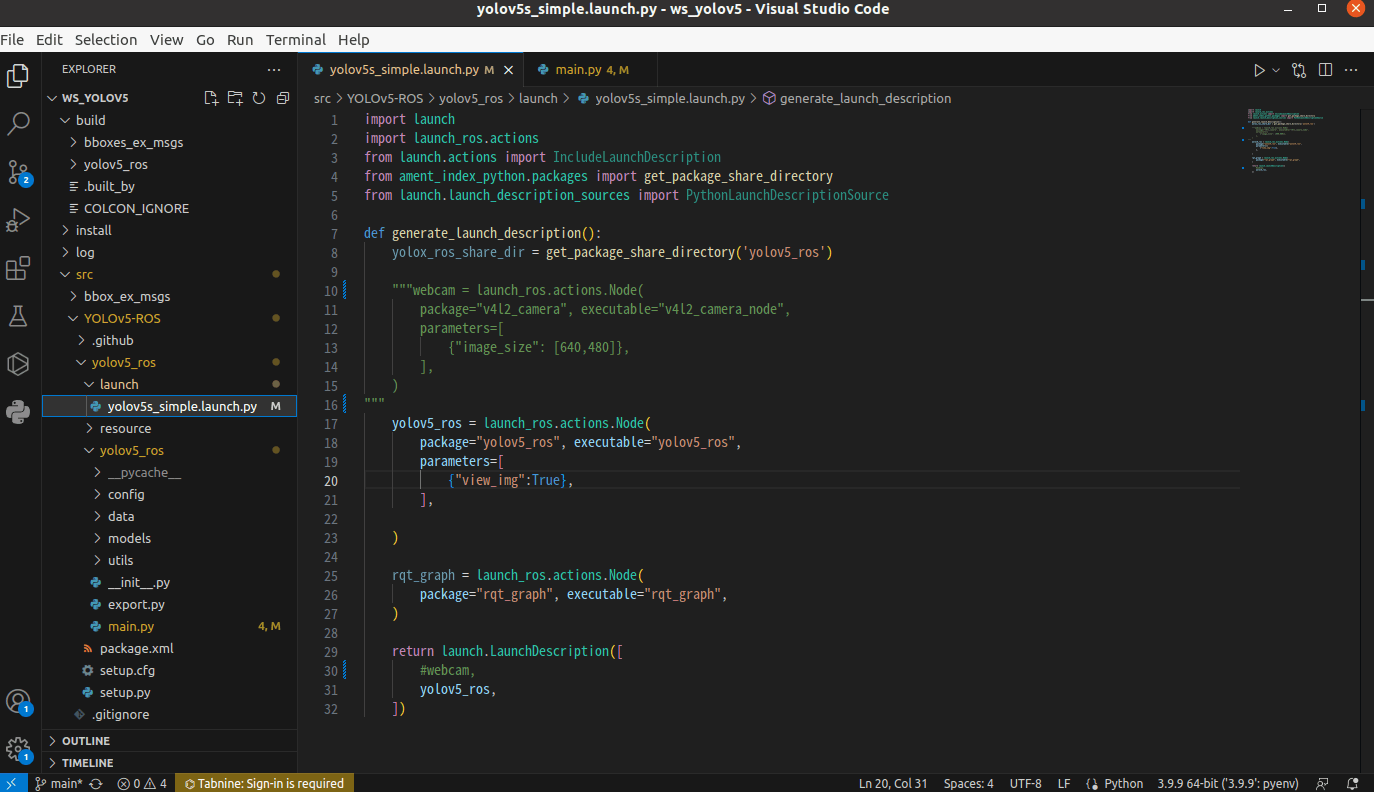Collapse all folders in Explorer
This screenshot has width=1374, height=792.
[283, 98]
